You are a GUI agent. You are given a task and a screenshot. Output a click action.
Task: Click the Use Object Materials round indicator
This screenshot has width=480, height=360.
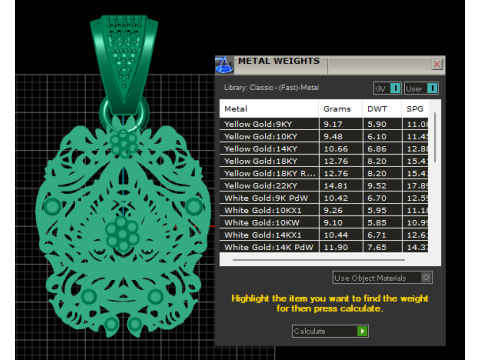click(426, 277)
